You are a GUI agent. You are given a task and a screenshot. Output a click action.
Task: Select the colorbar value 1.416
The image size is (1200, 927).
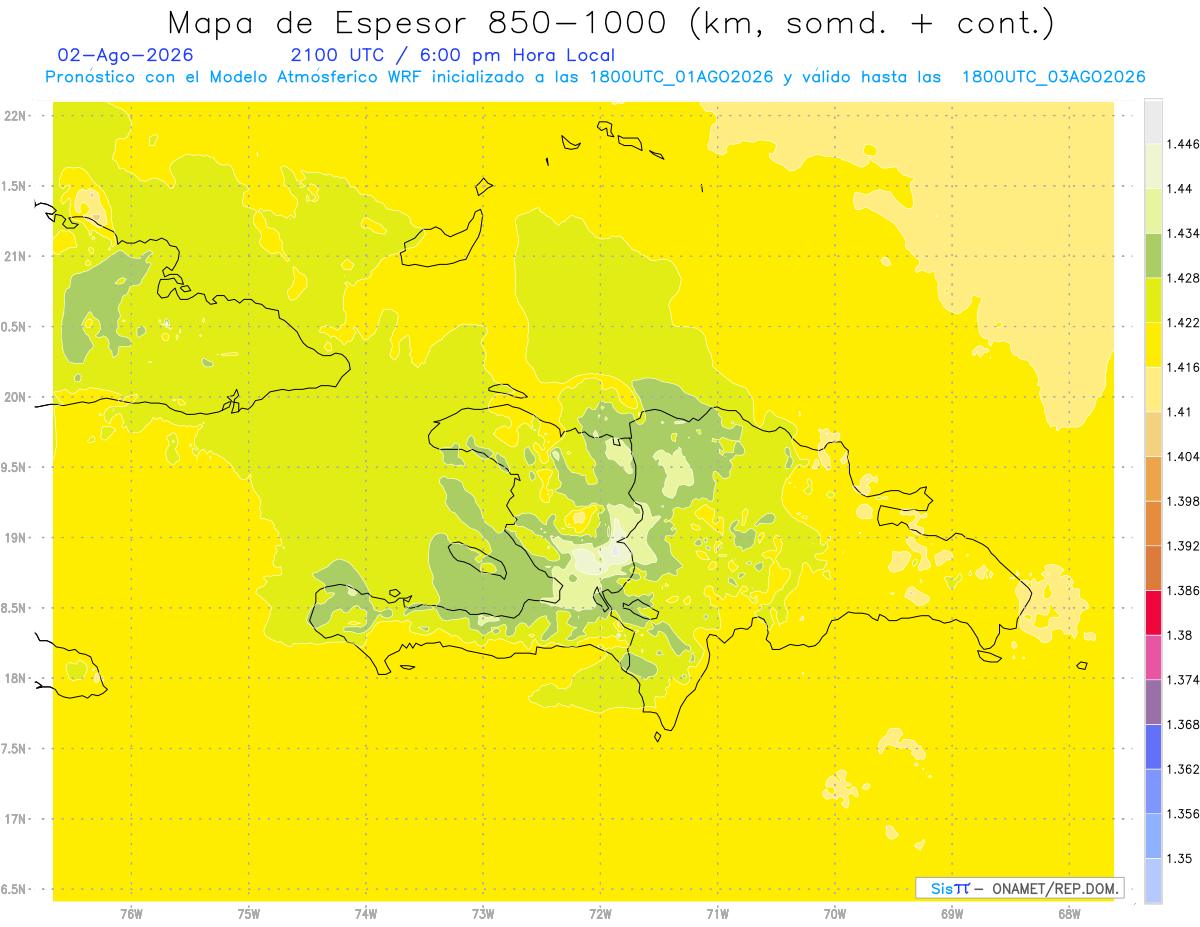tap(1183, 367)
